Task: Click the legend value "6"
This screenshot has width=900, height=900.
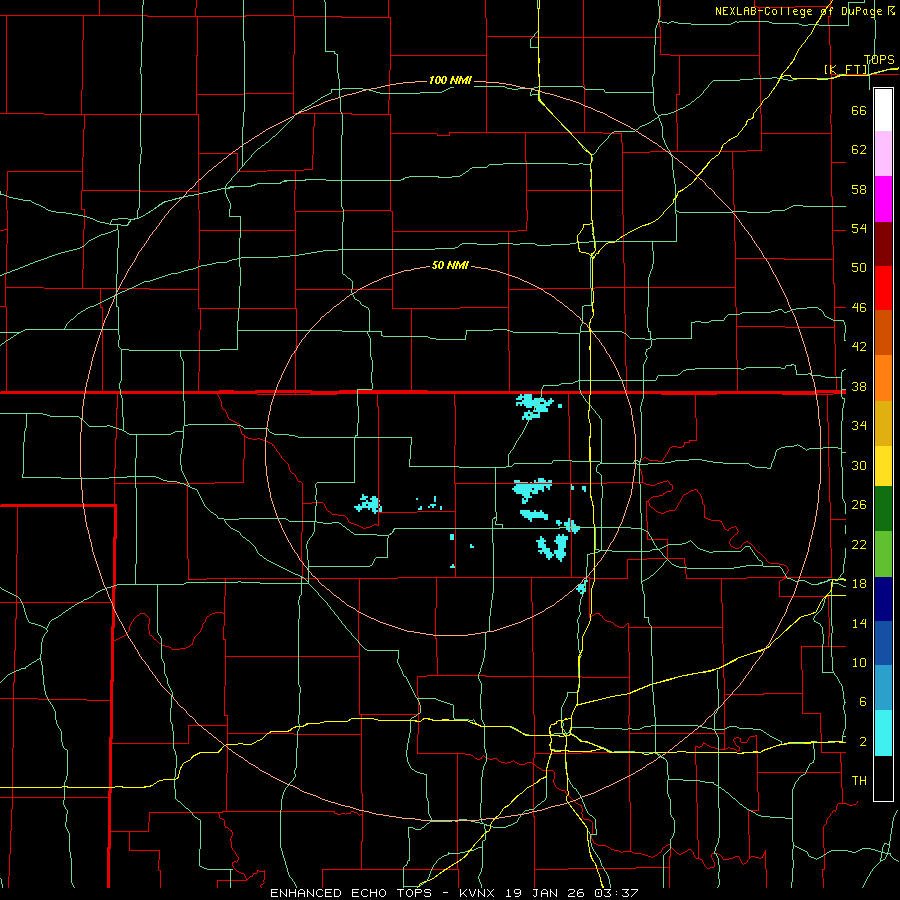Action: (863, 701)
